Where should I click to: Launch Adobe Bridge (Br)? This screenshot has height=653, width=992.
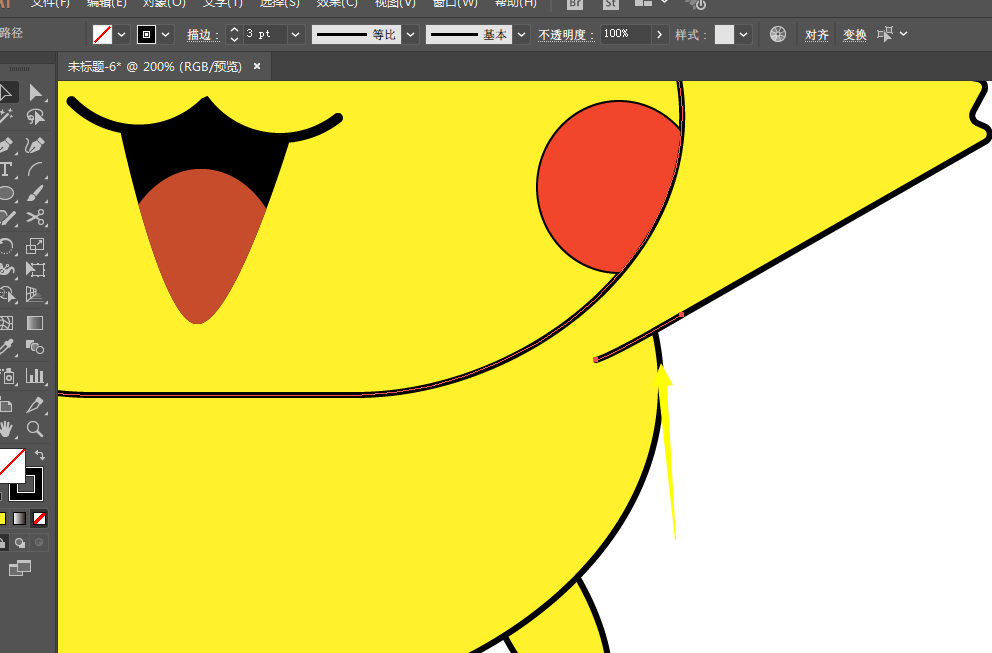[x=574, y=3]
